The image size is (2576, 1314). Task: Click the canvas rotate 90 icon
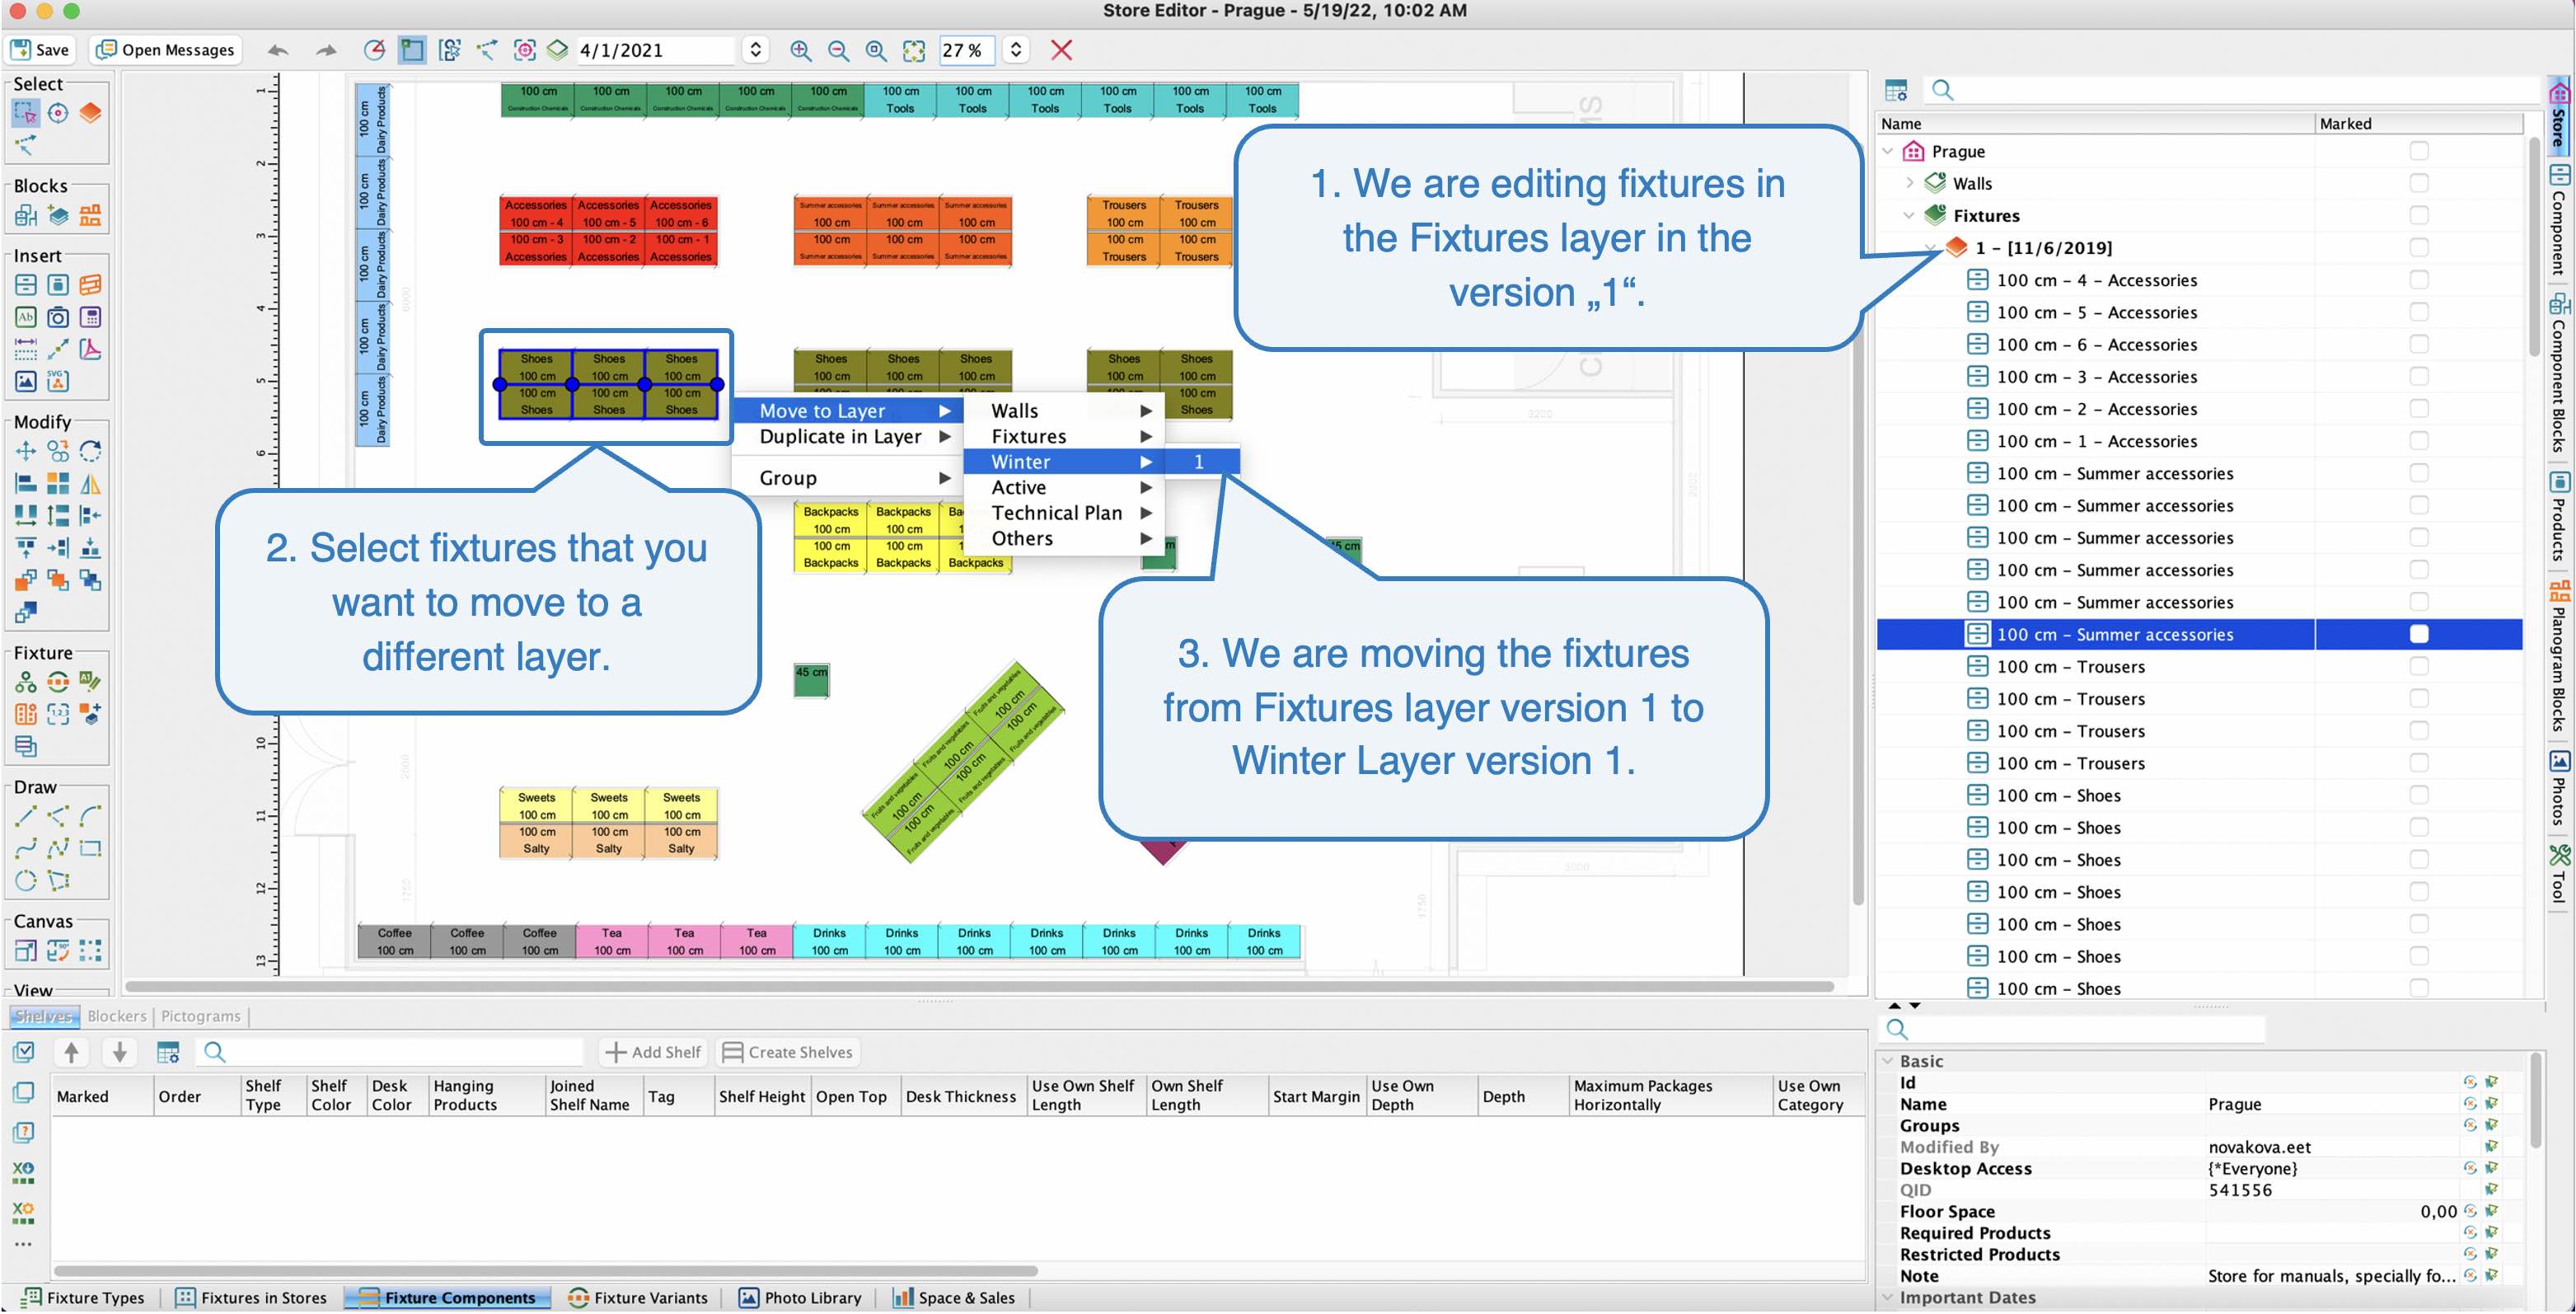point(58,950)
